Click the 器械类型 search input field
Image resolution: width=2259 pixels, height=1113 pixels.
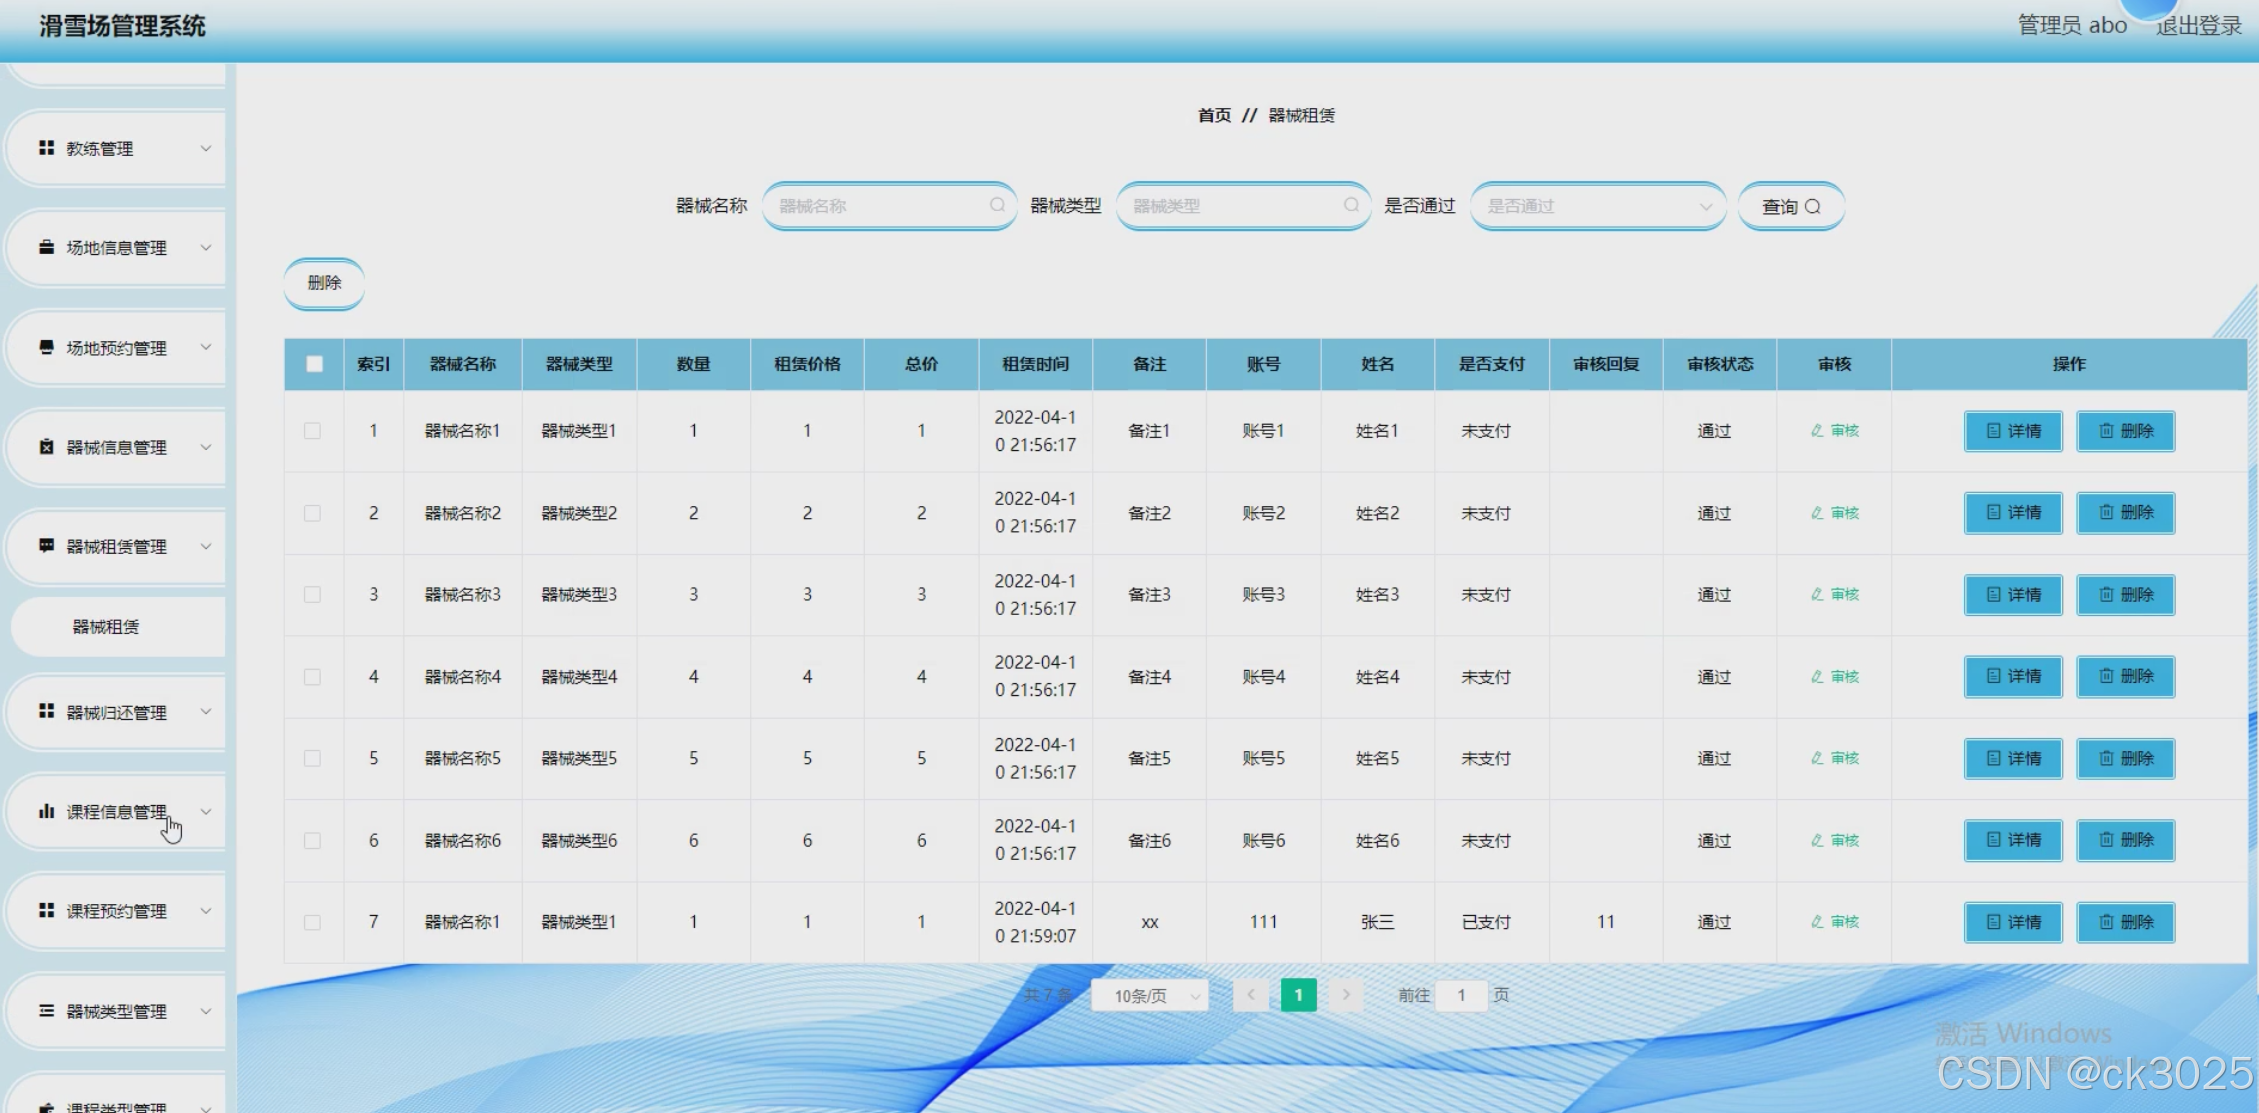pos(1232,206)
